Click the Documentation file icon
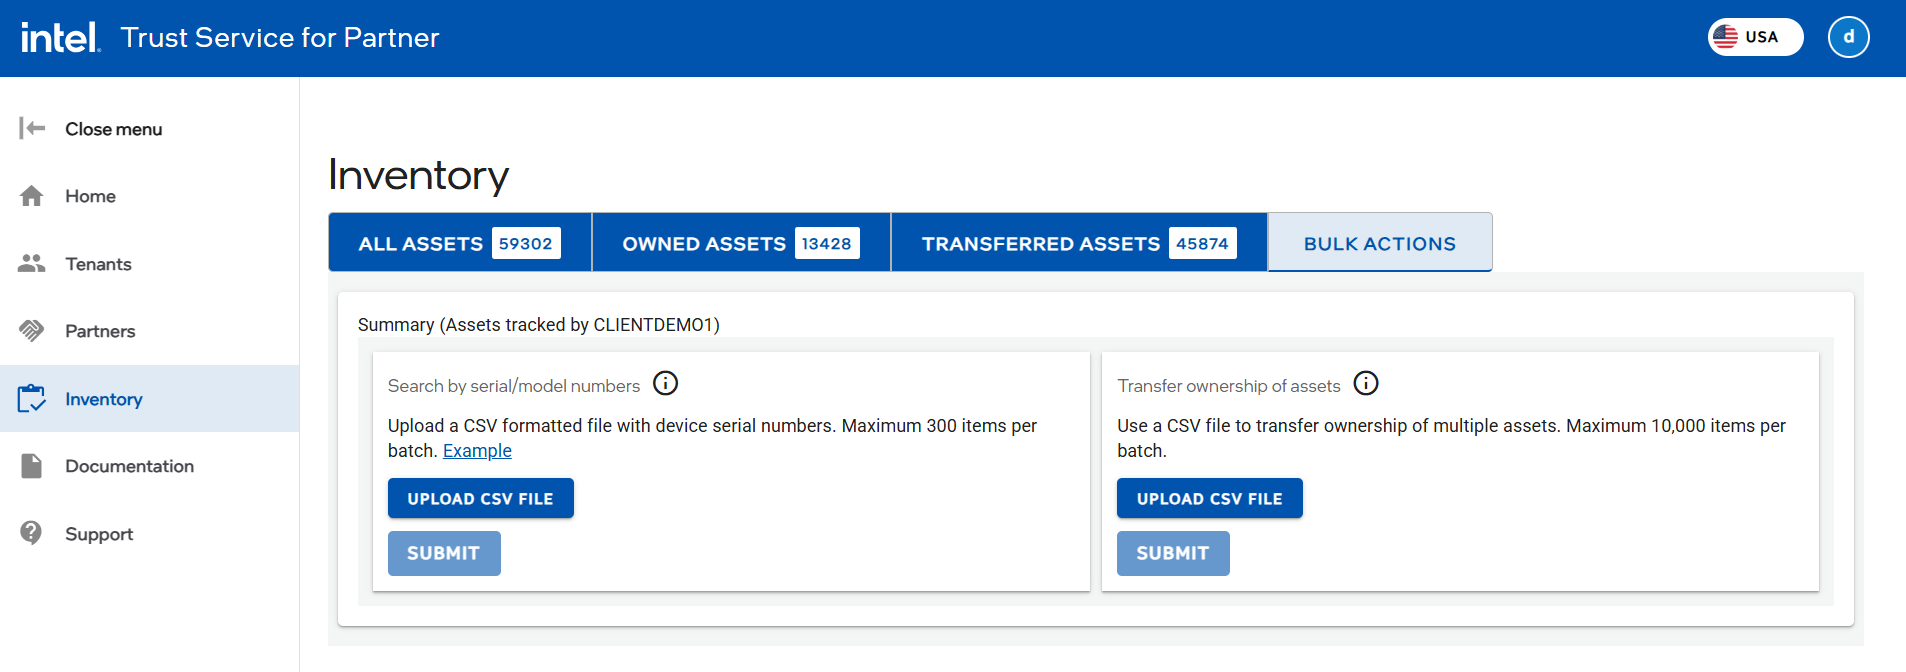This screenshot has width=1906, height=672. pyautogui.click(x=32, y=466)
